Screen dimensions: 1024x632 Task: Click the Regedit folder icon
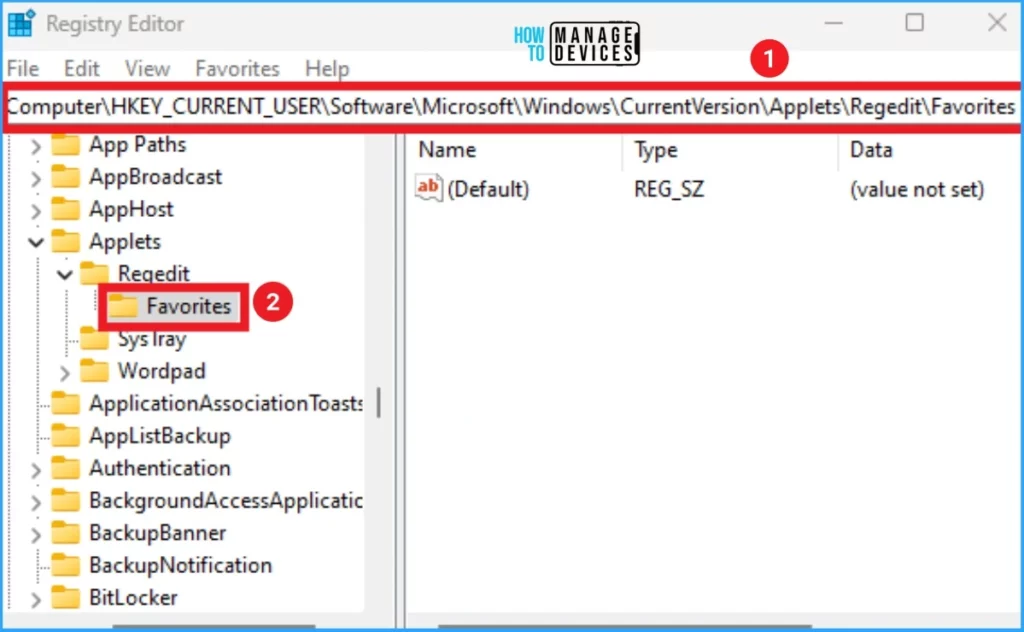point(94,274)
